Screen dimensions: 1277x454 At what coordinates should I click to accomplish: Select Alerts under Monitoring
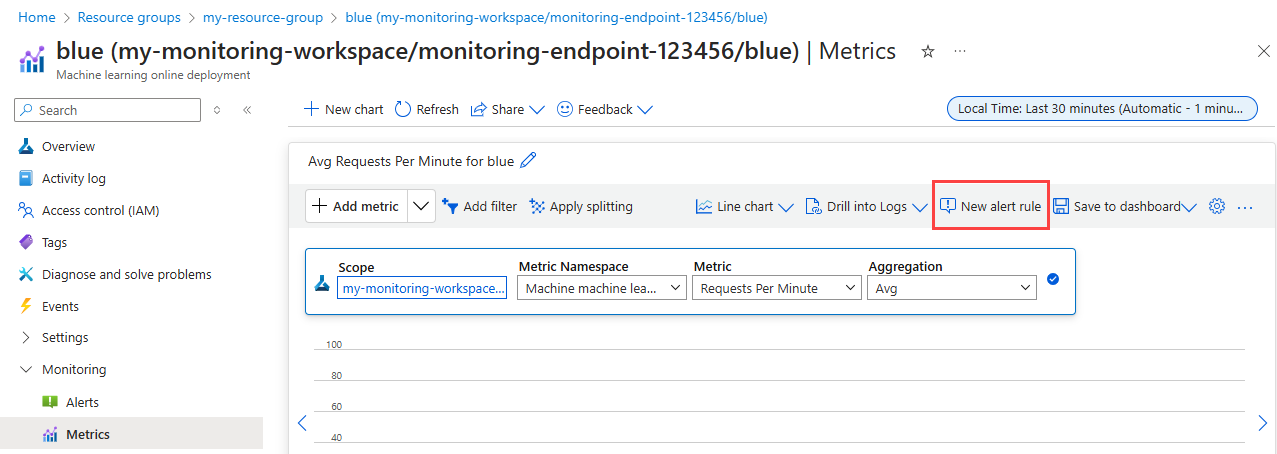tap(82, 402)
